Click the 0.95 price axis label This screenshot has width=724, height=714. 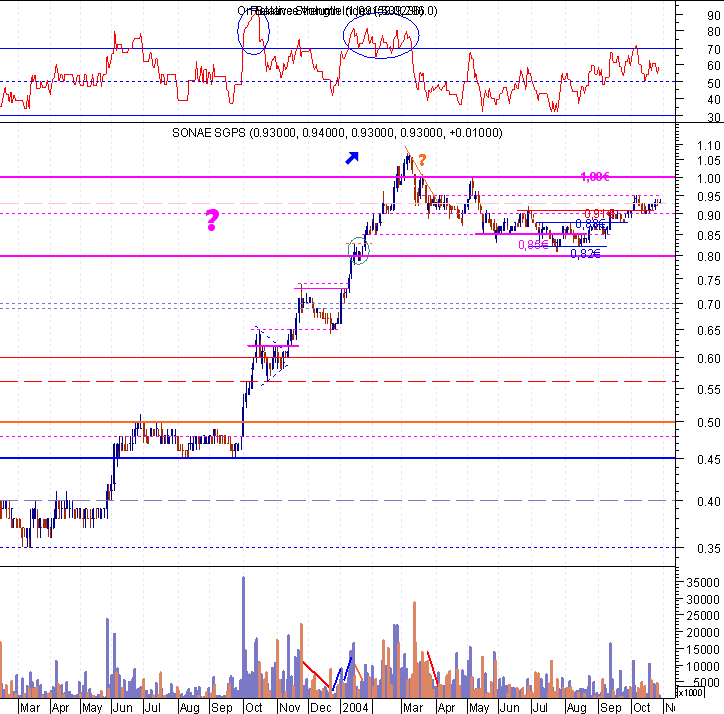[708, 197]
